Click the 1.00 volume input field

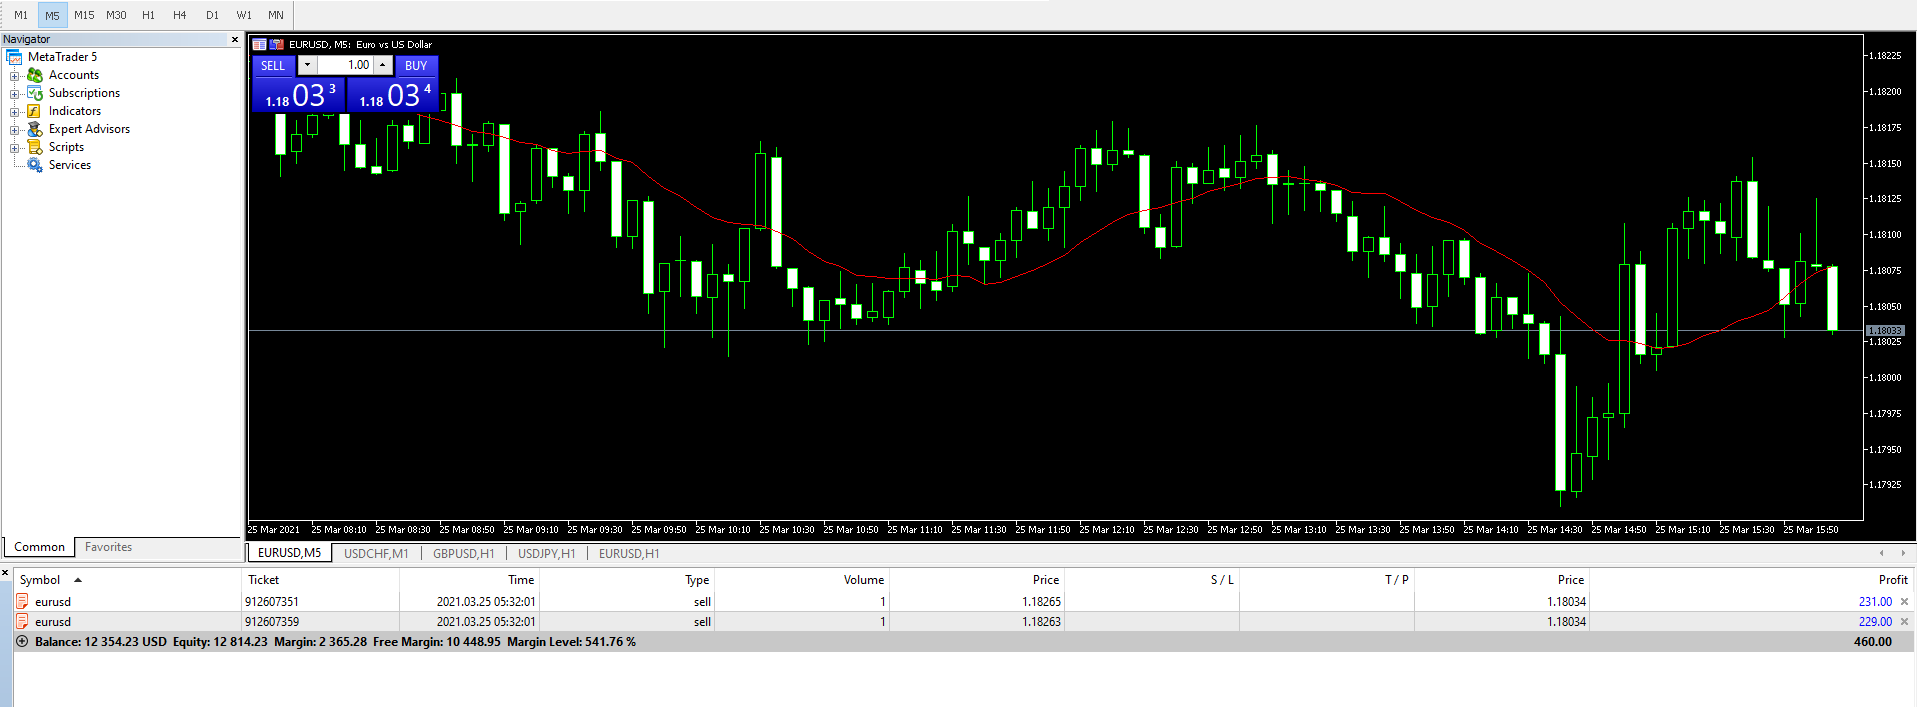345,65
